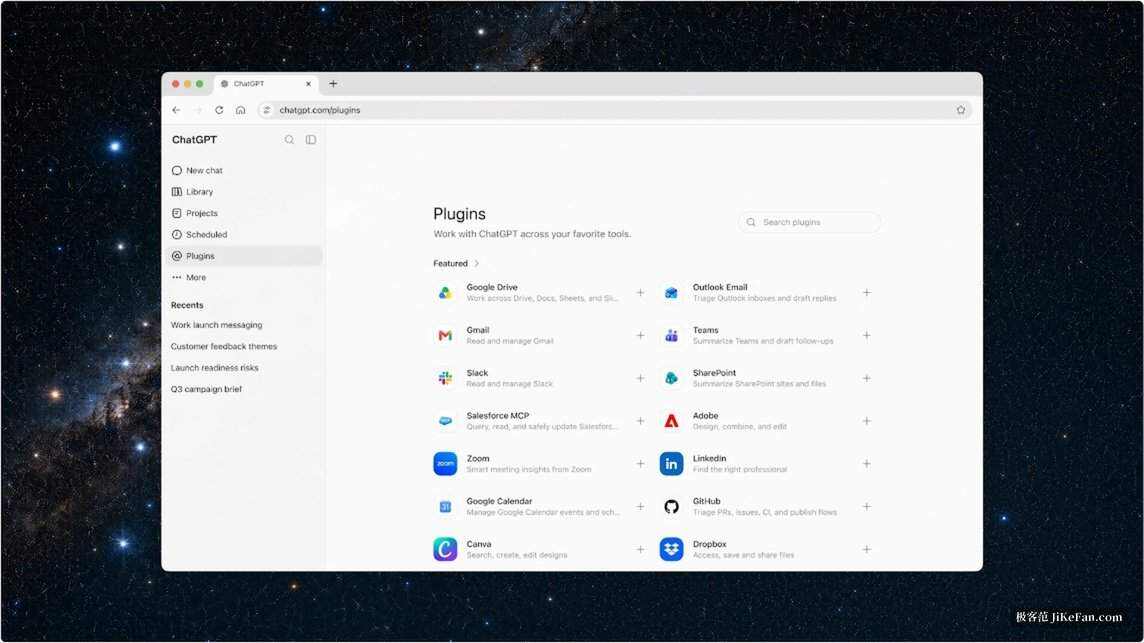Start a New chat

pyautogui.click(x=245, y=170)
